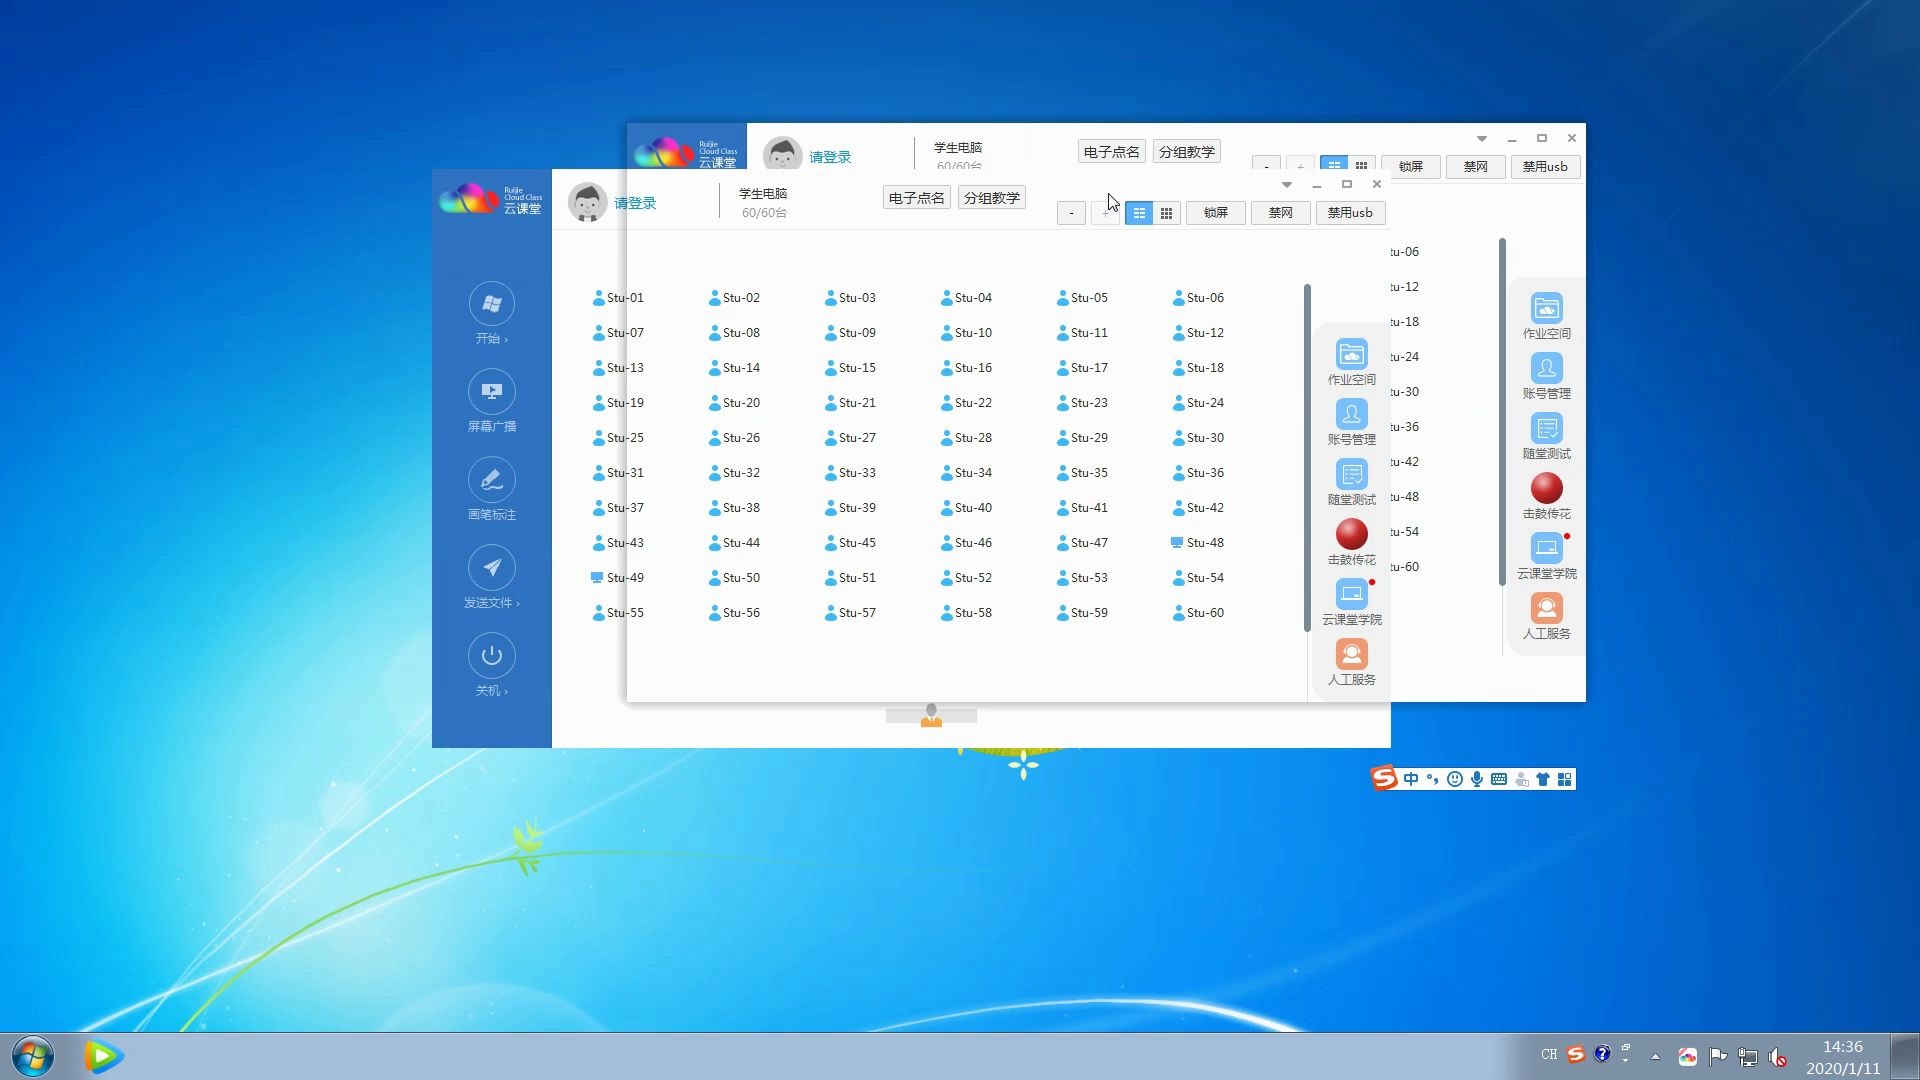The image size is (1920, 1080).
Task: Click 禁用usb in the back window
Action: click(1545, 167)
